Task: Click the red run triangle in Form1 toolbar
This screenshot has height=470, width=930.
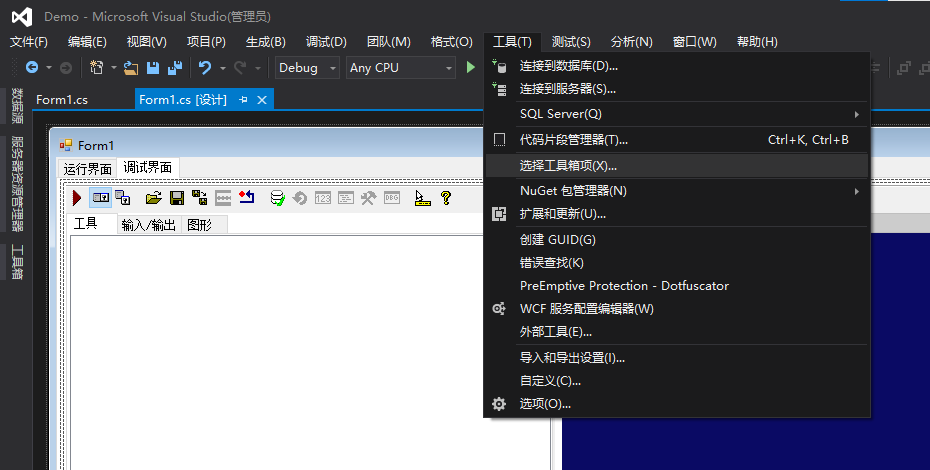Action: (x=77, y=198)
